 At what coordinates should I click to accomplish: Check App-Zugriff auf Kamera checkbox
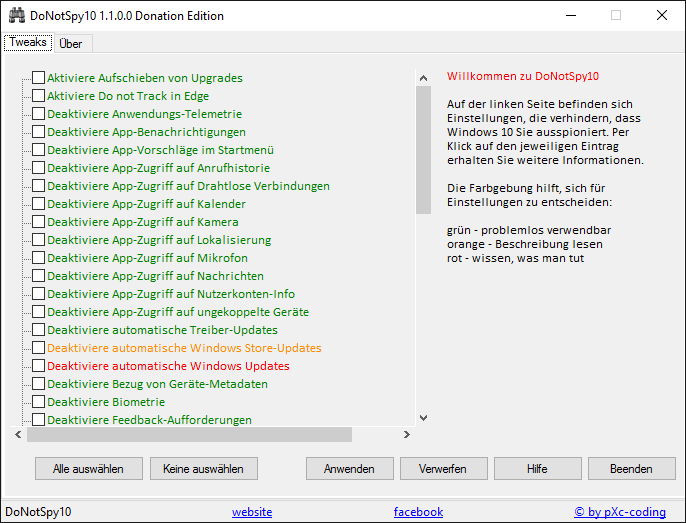tap(38, 221)
